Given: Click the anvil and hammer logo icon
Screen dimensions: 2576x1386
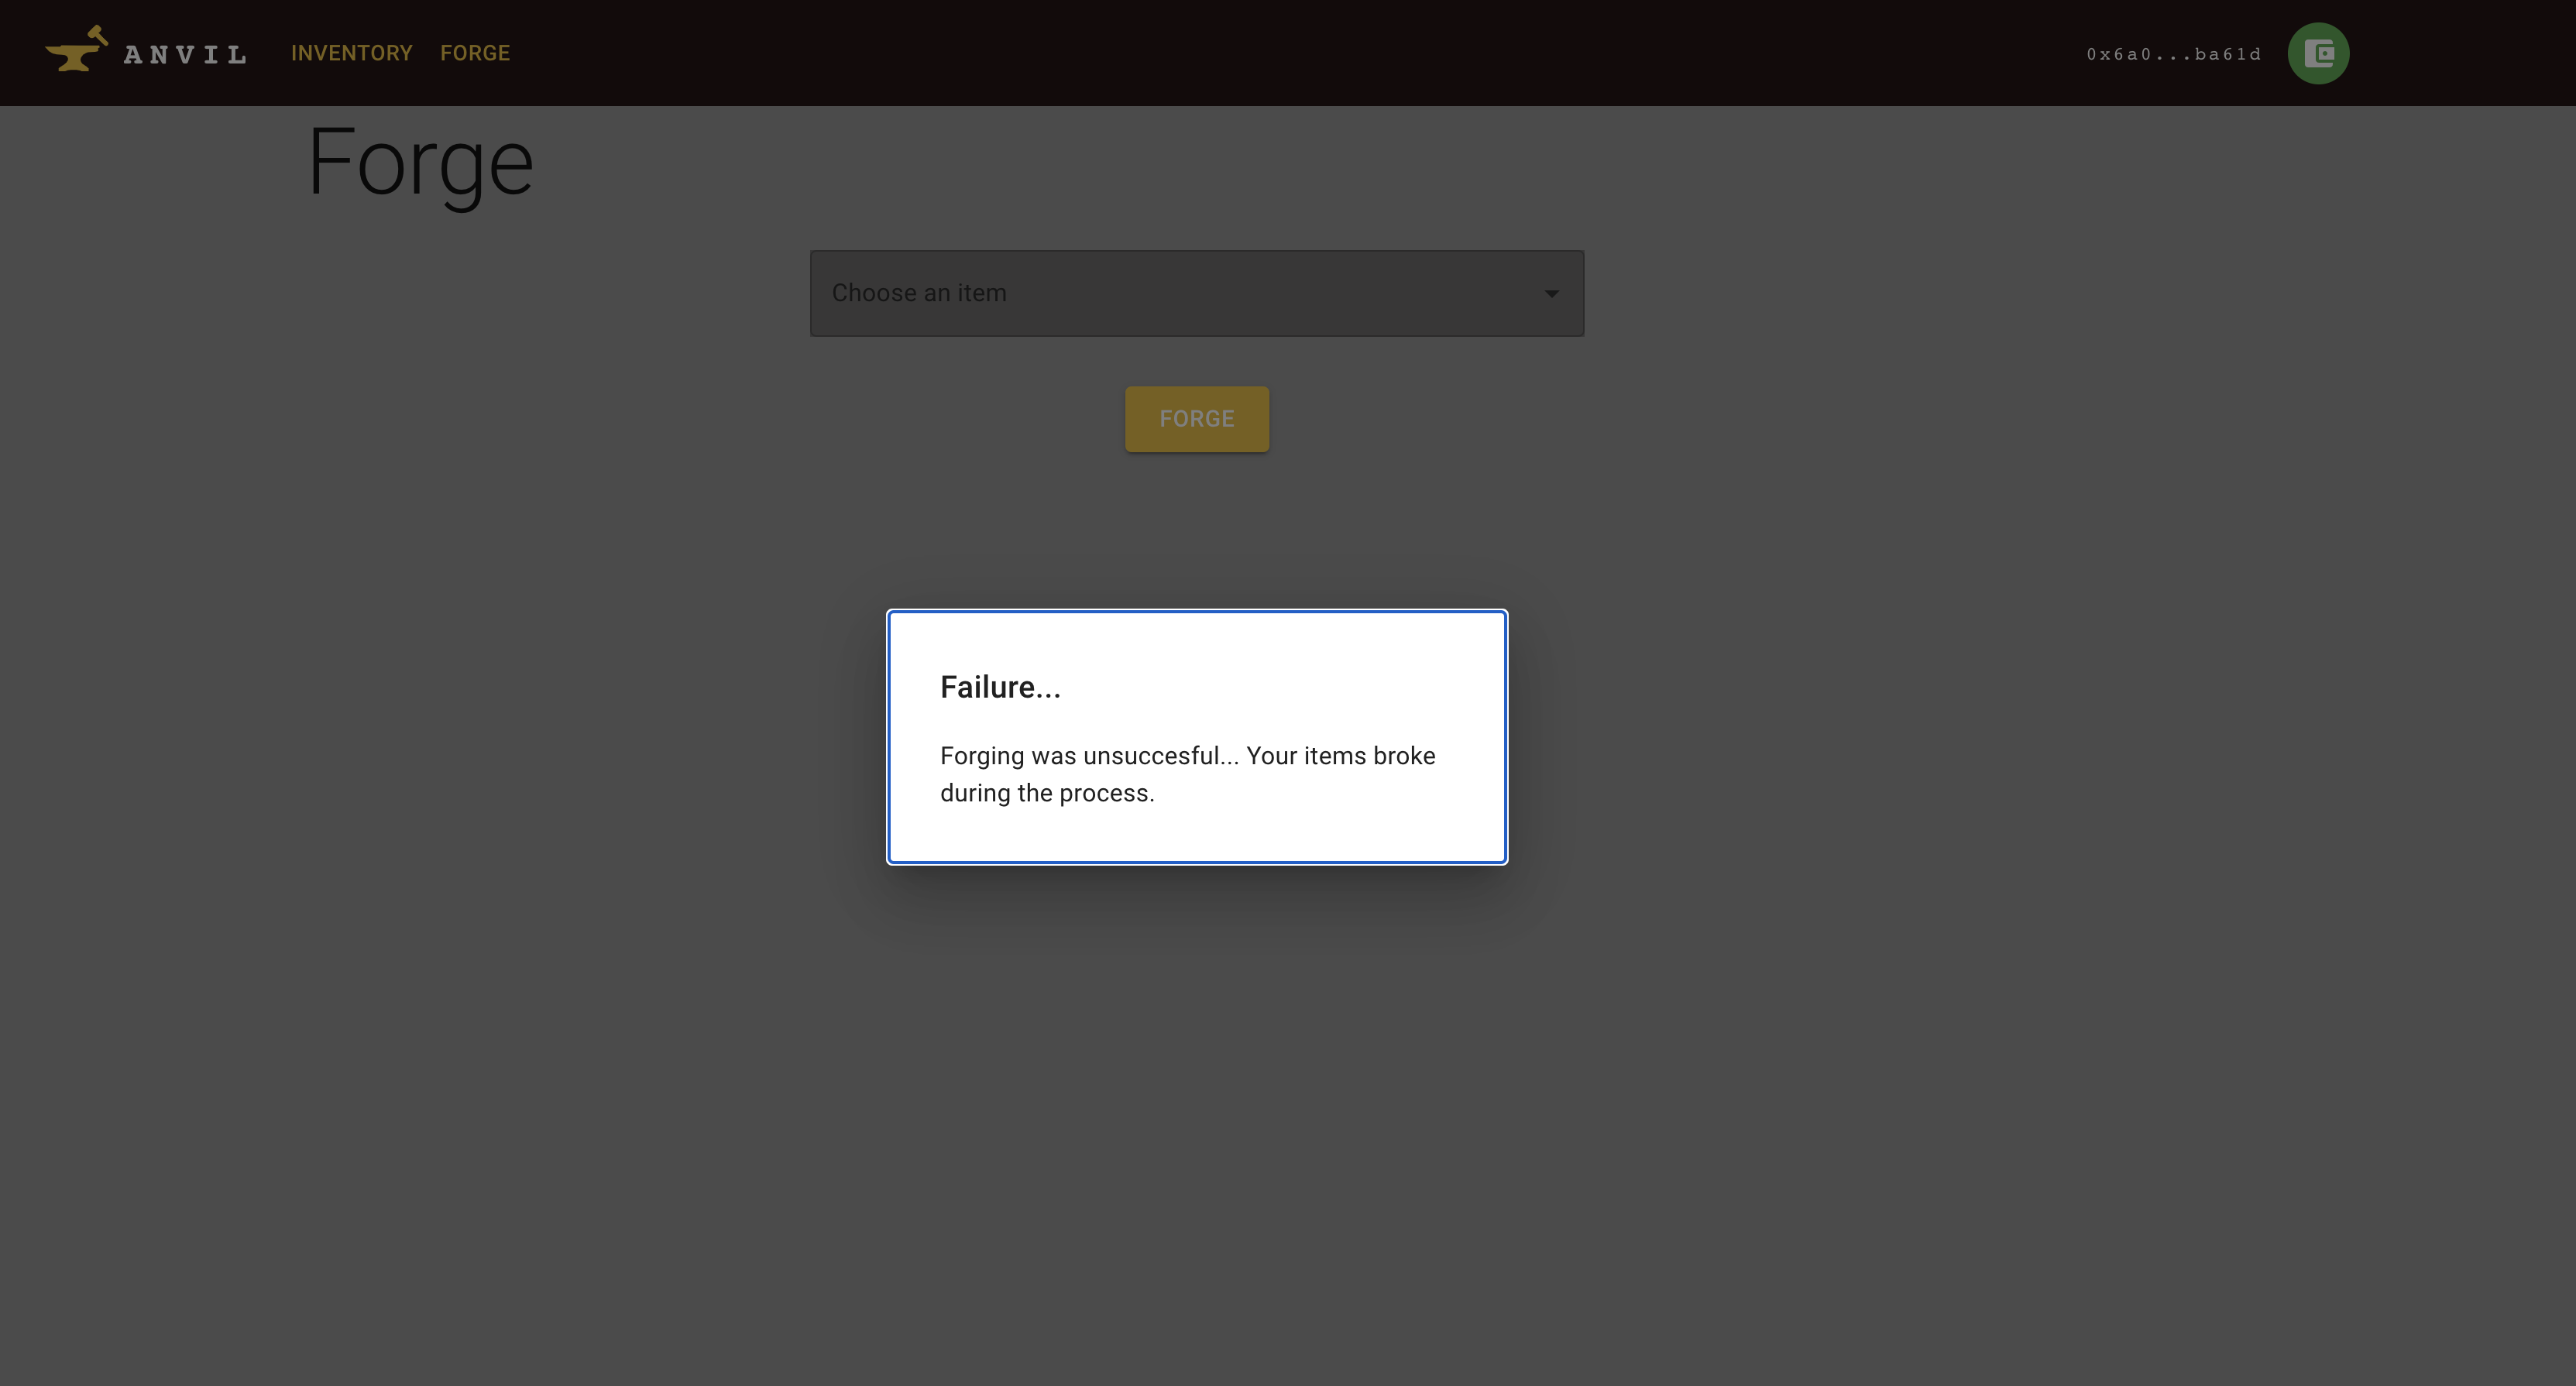Looking at the screenshot, I should (x=76, y=50).
